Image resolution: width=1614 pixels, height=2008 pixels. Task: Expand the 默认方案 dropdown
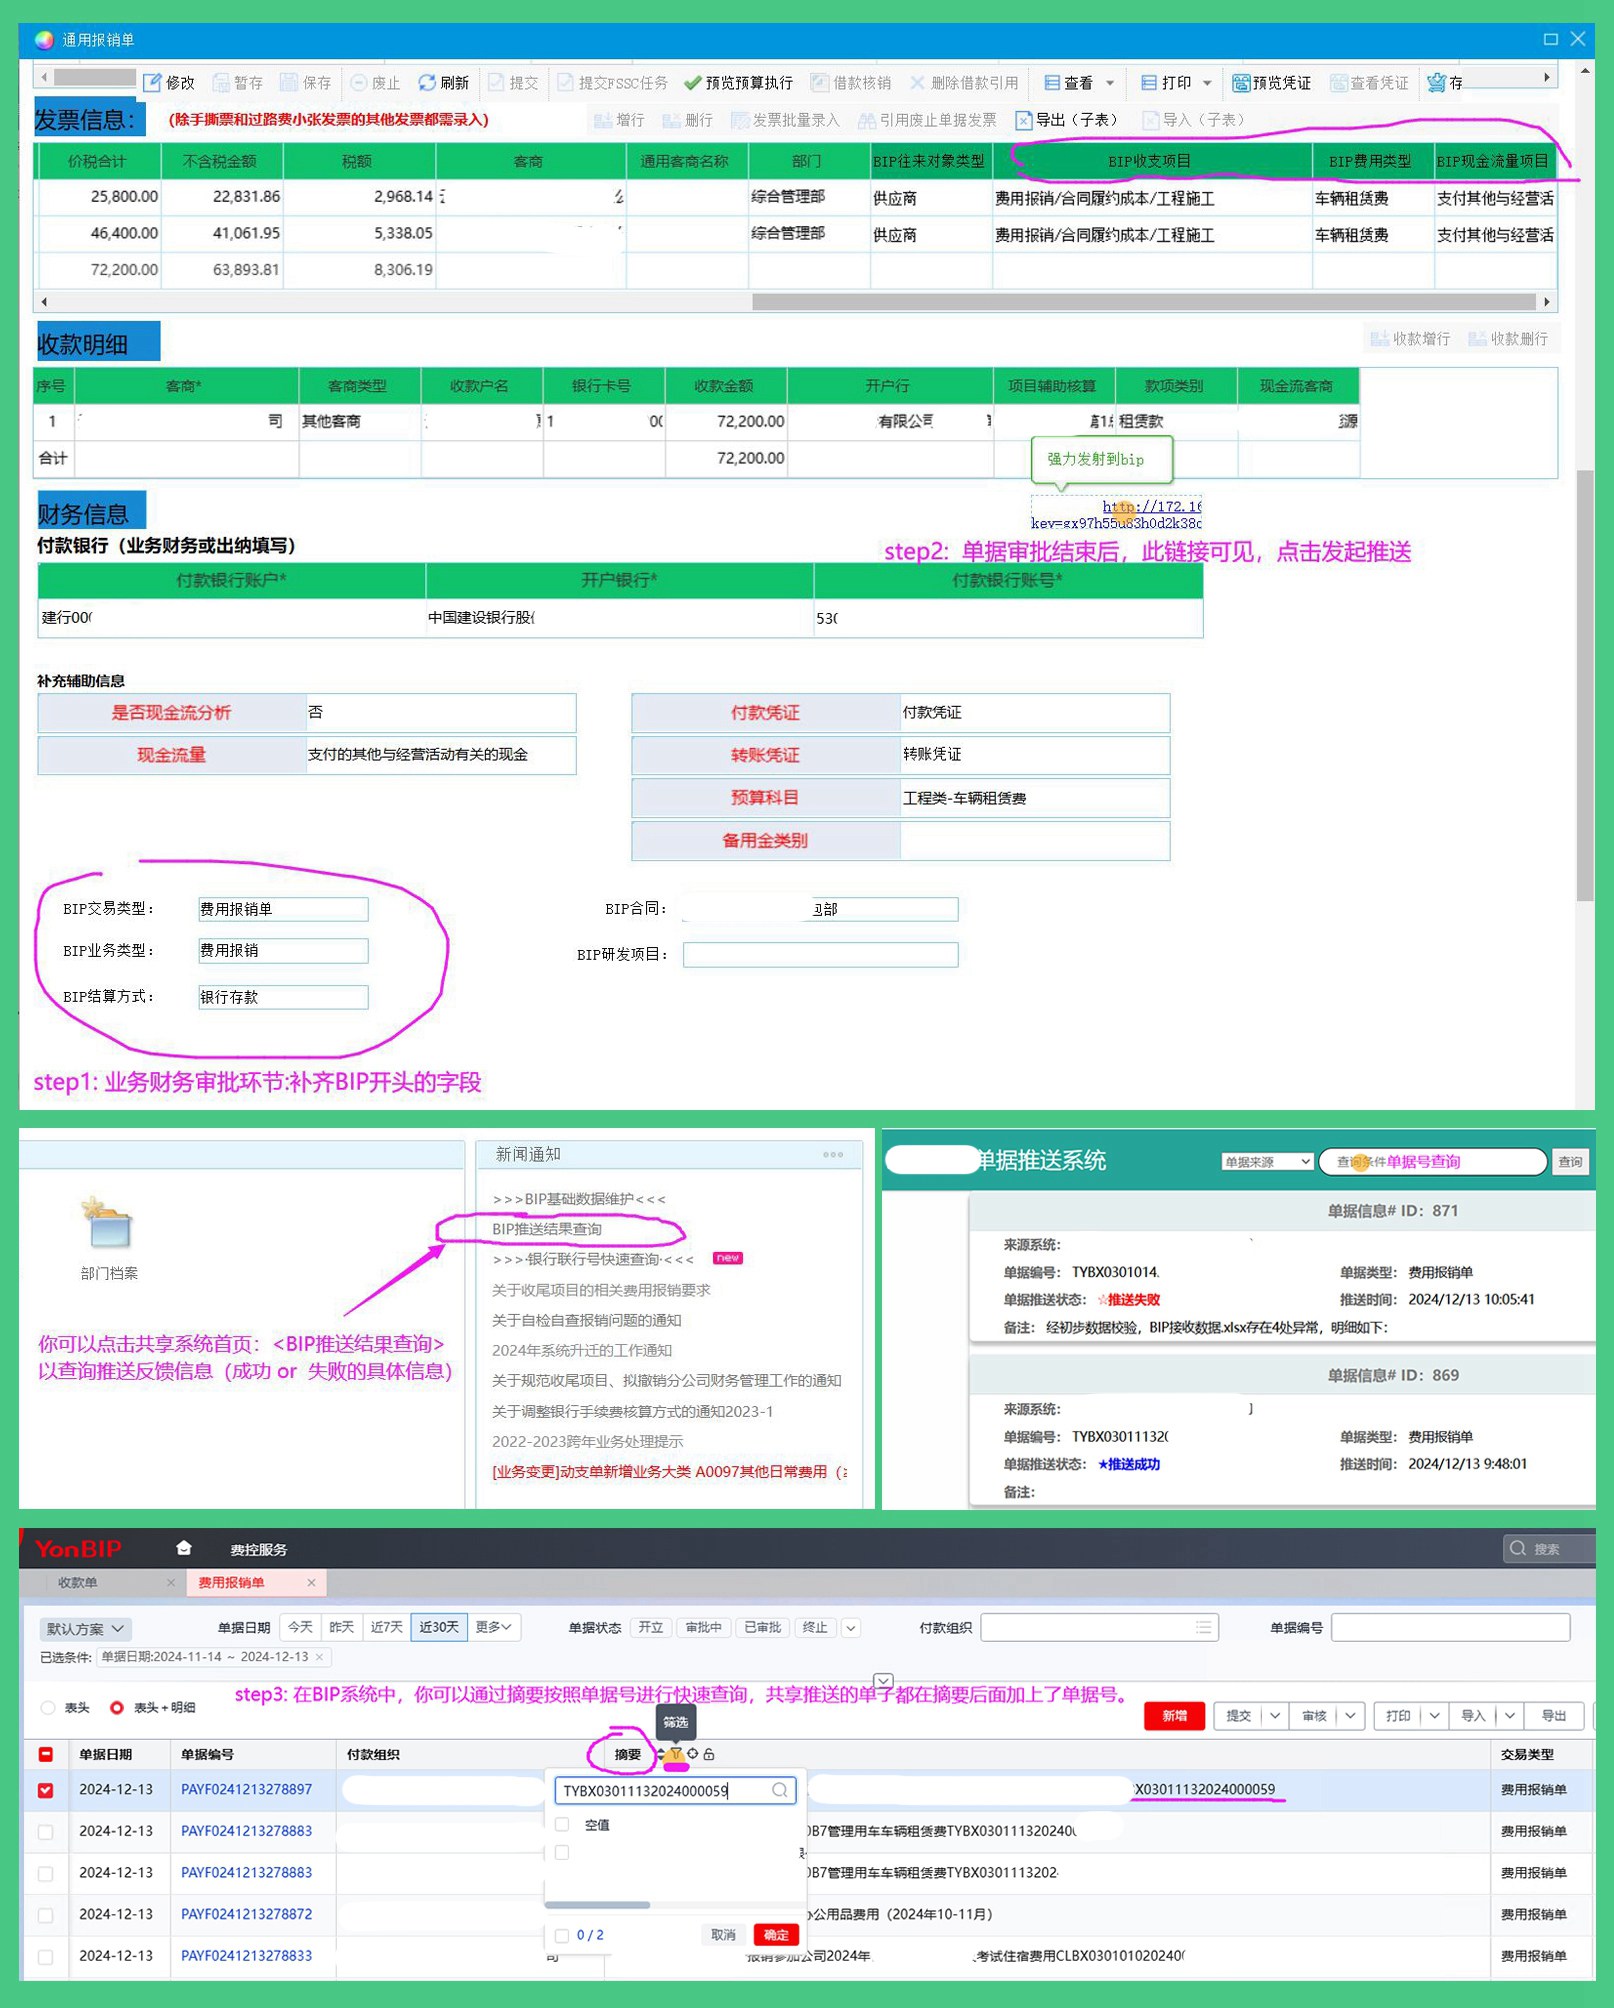(86, 1628)
